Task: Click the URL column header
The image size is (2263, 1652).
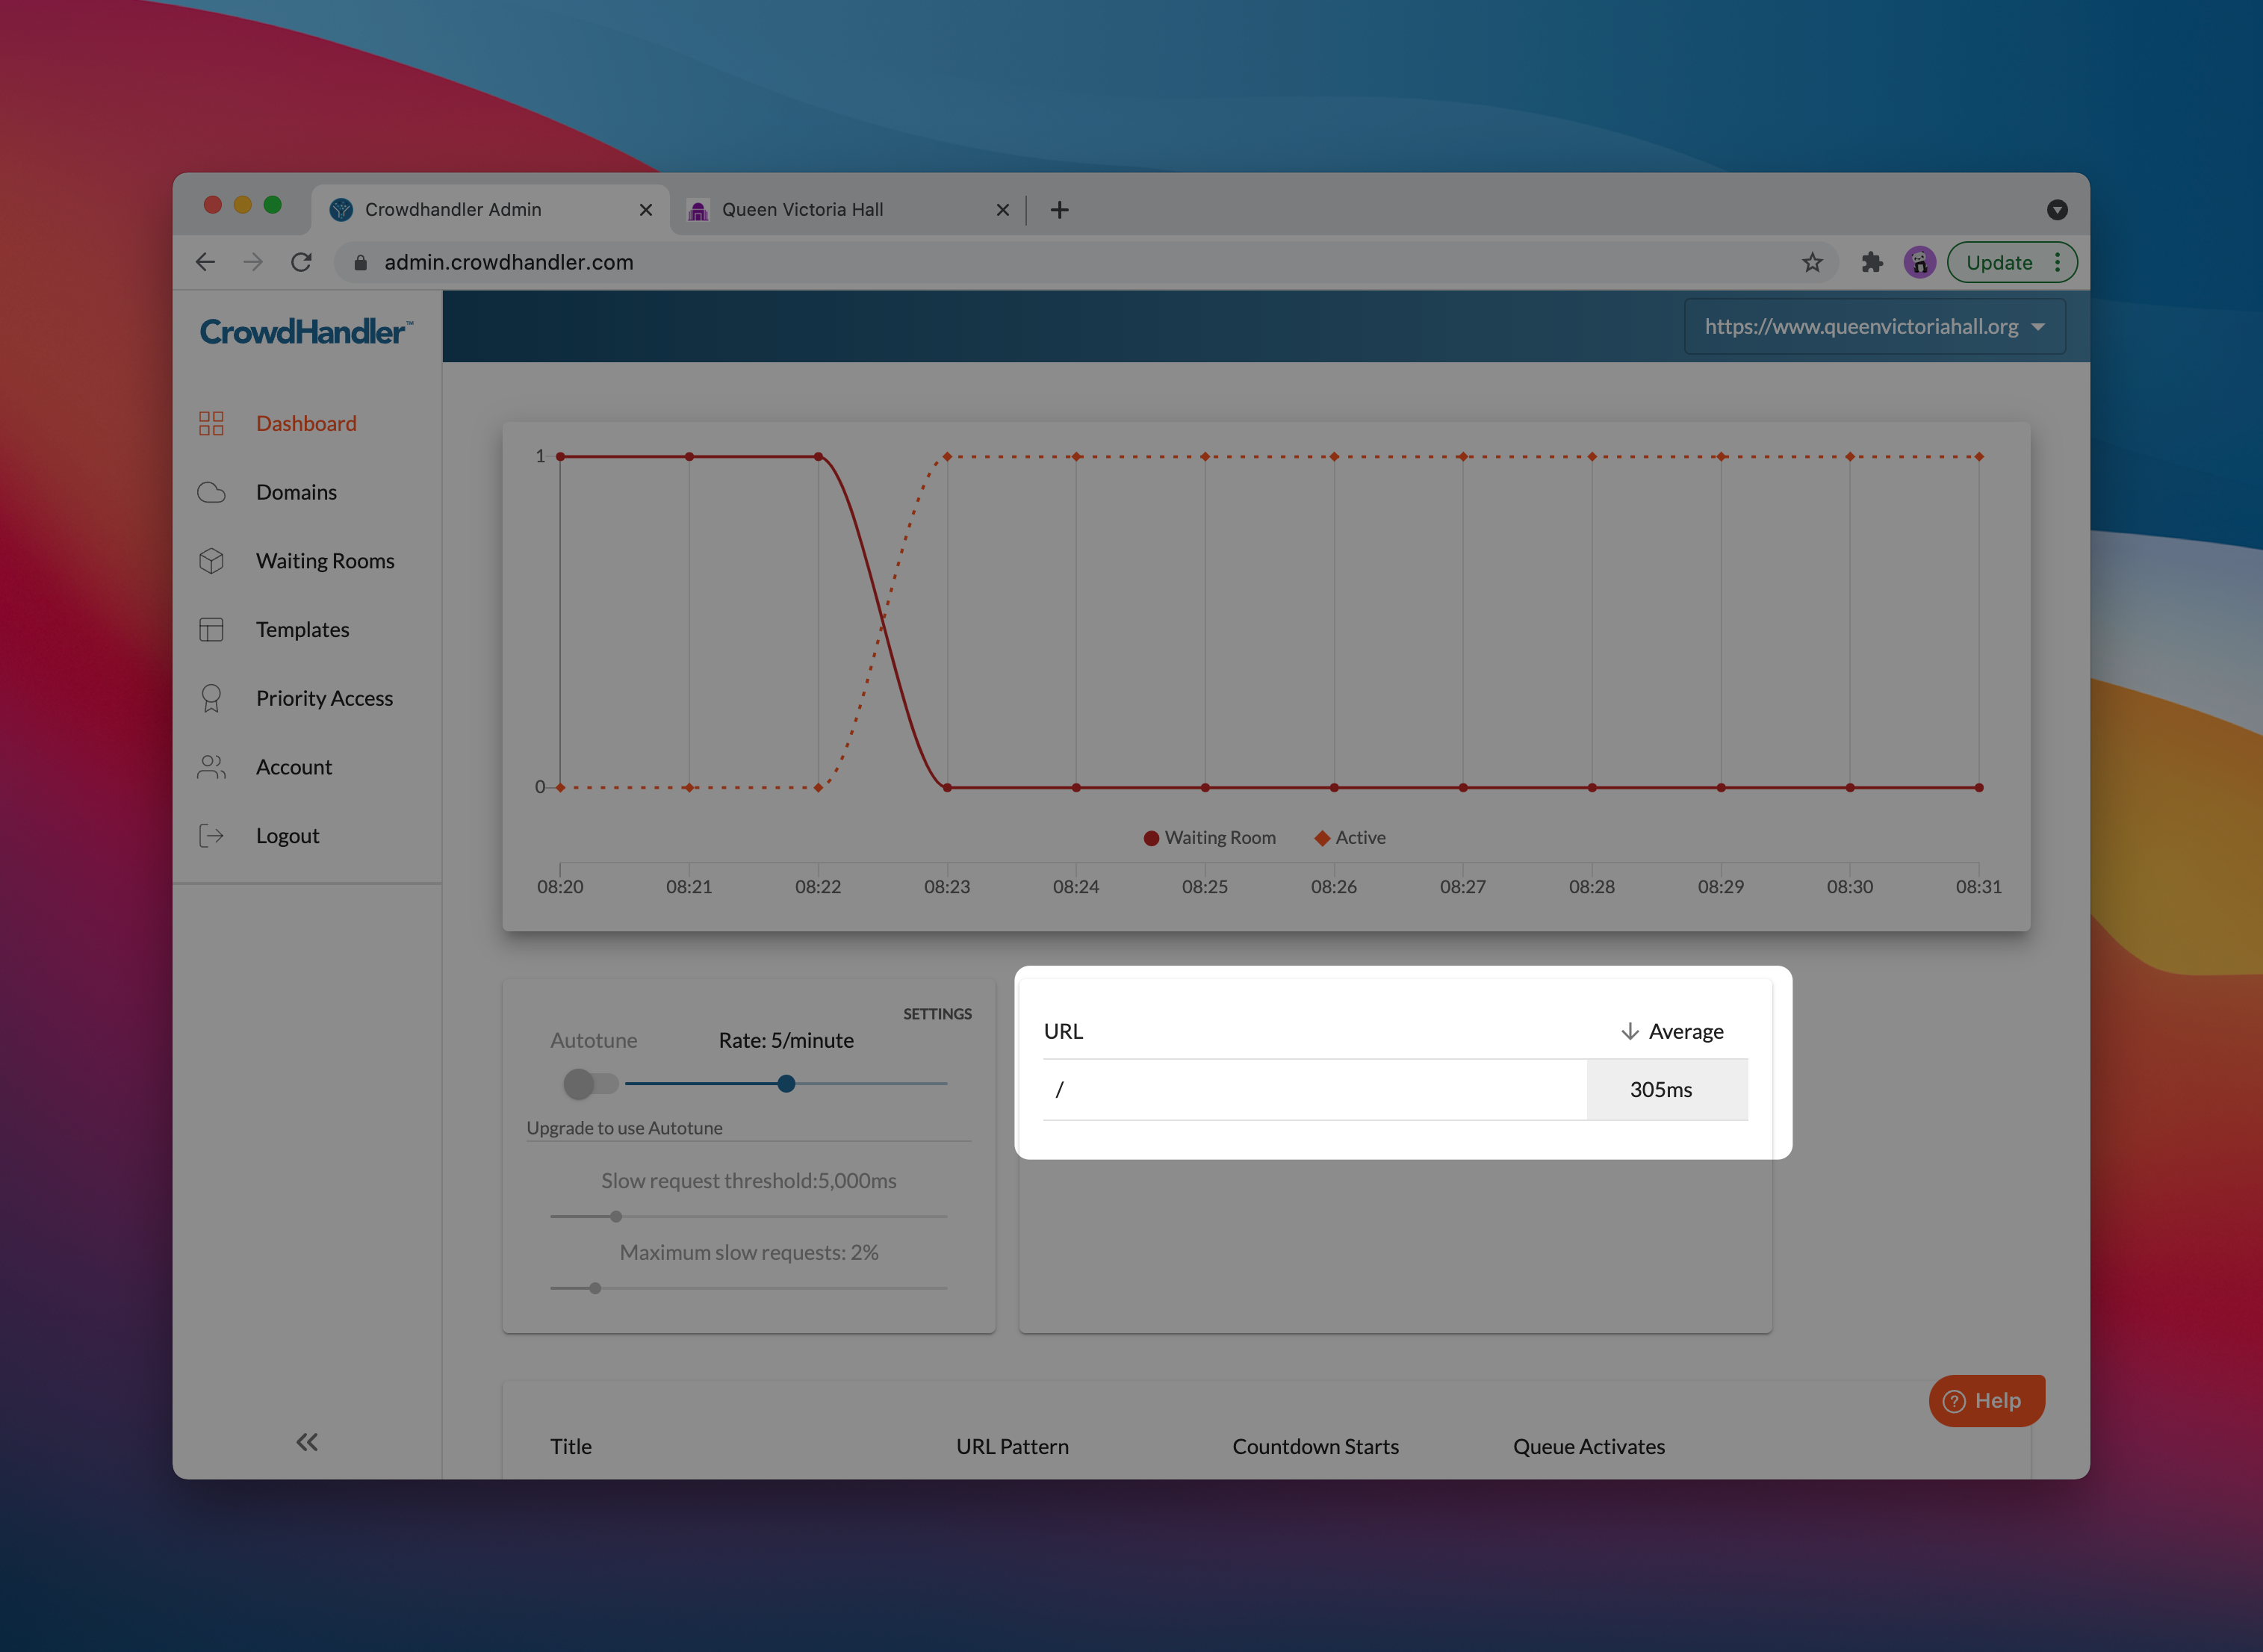Action: point(1063,1031)
